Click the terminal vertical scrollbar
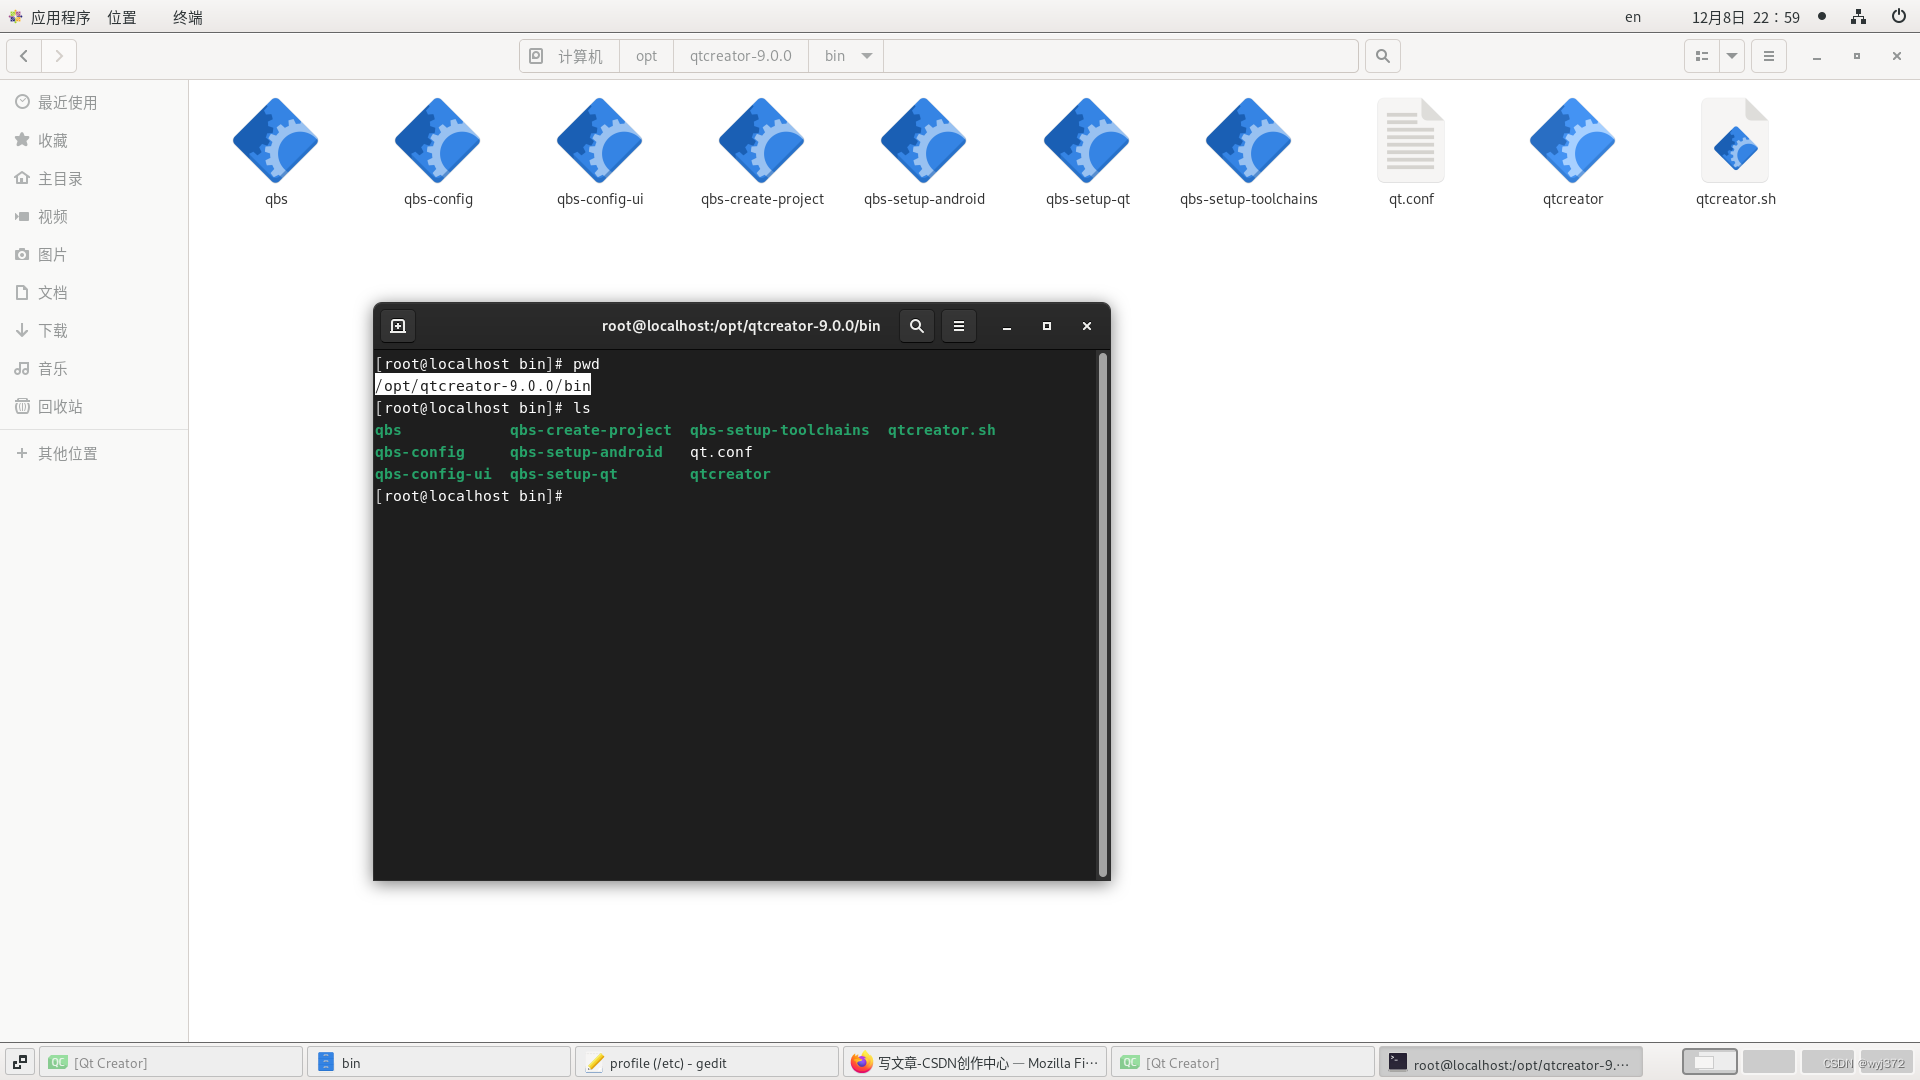1920x1080 pixels. click(x=1103, y=614)
